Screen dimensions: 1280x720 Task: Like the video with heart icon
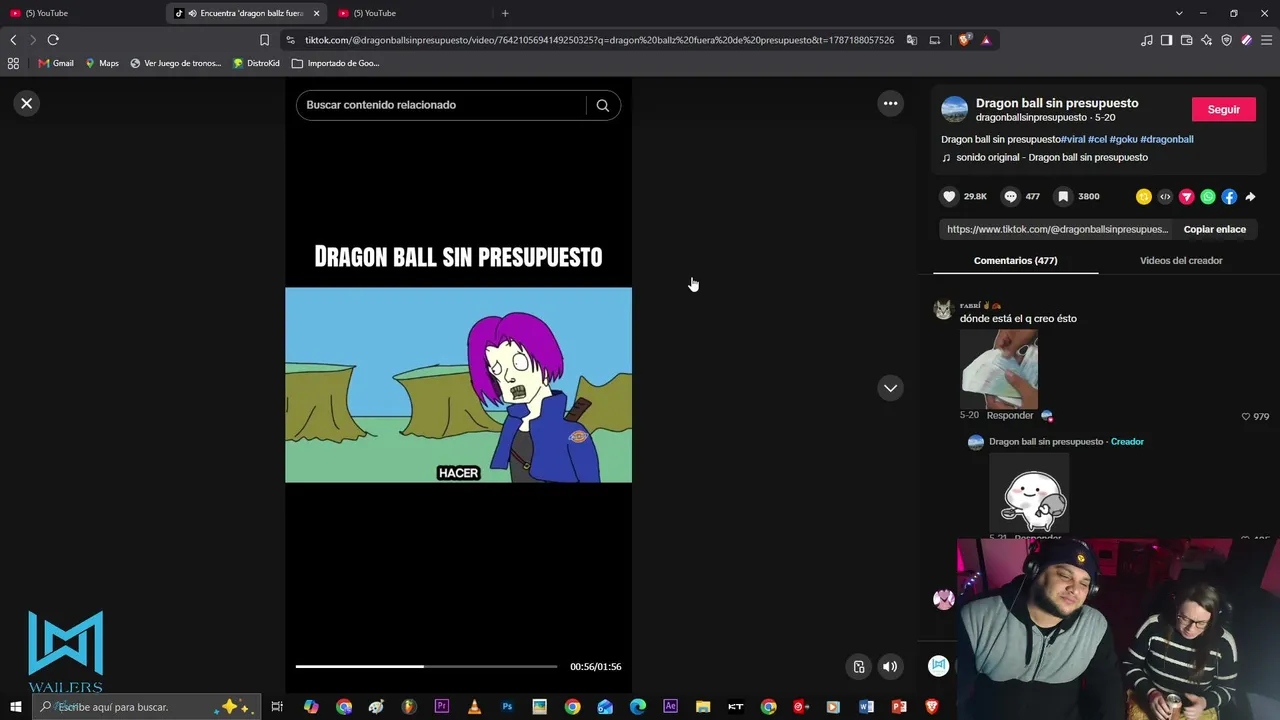point(949,196)
